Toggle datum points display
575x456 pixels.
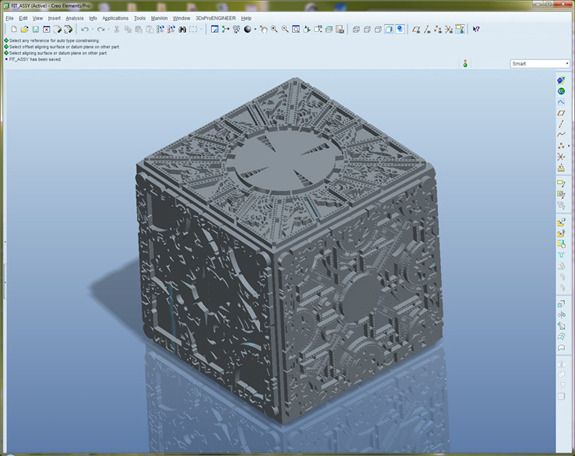point(438,29)
